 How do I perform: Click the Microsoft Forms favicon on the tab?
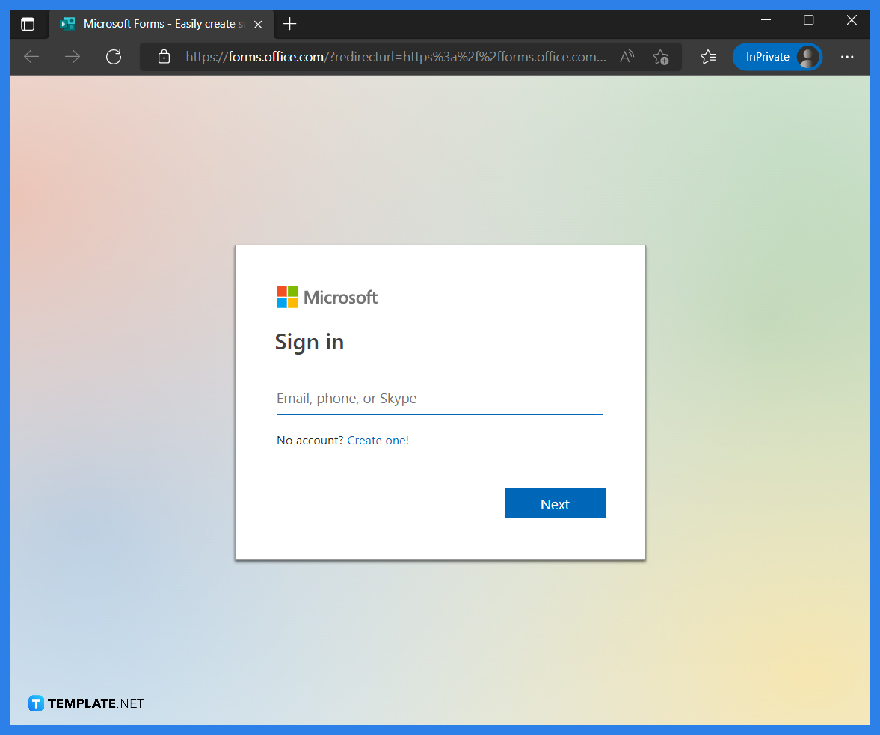point(68,23)
